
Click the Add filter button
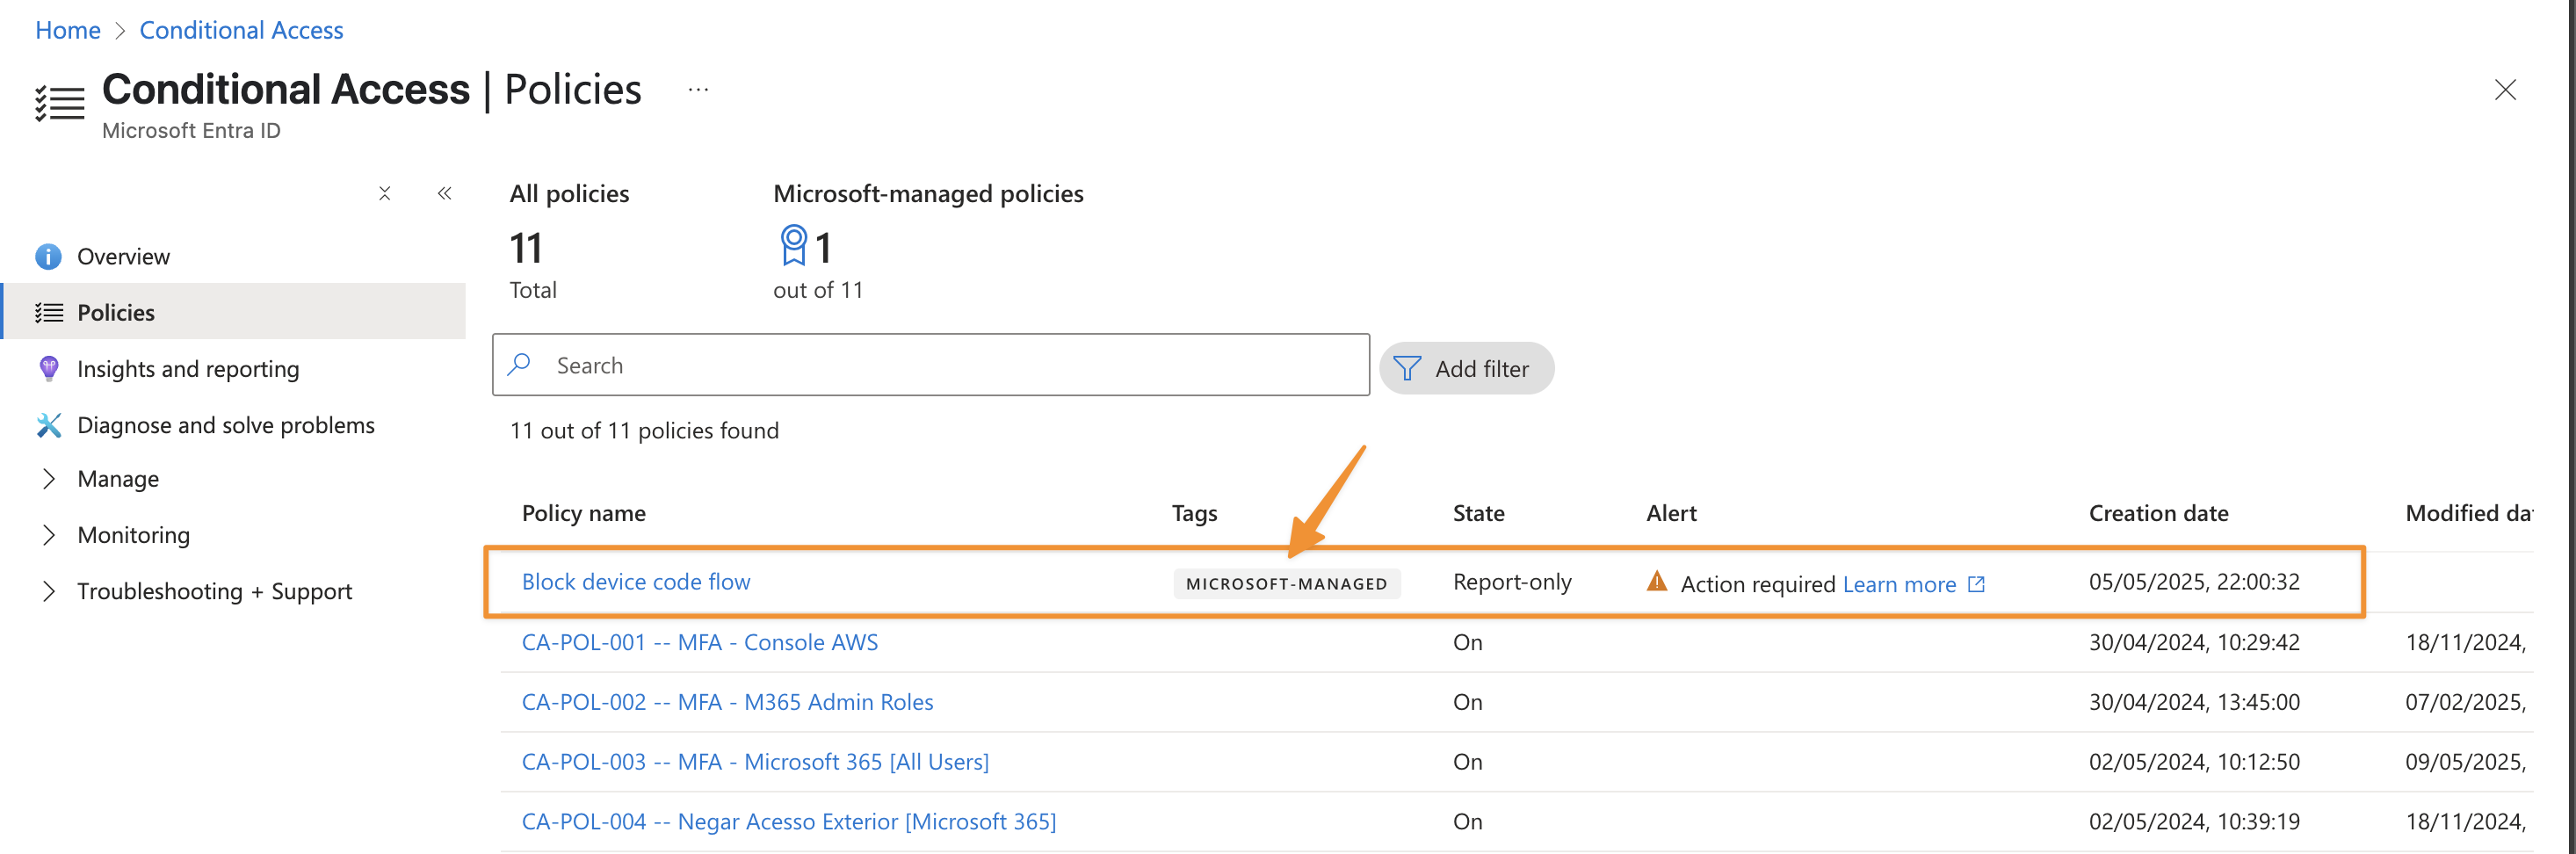point(1466,369)
